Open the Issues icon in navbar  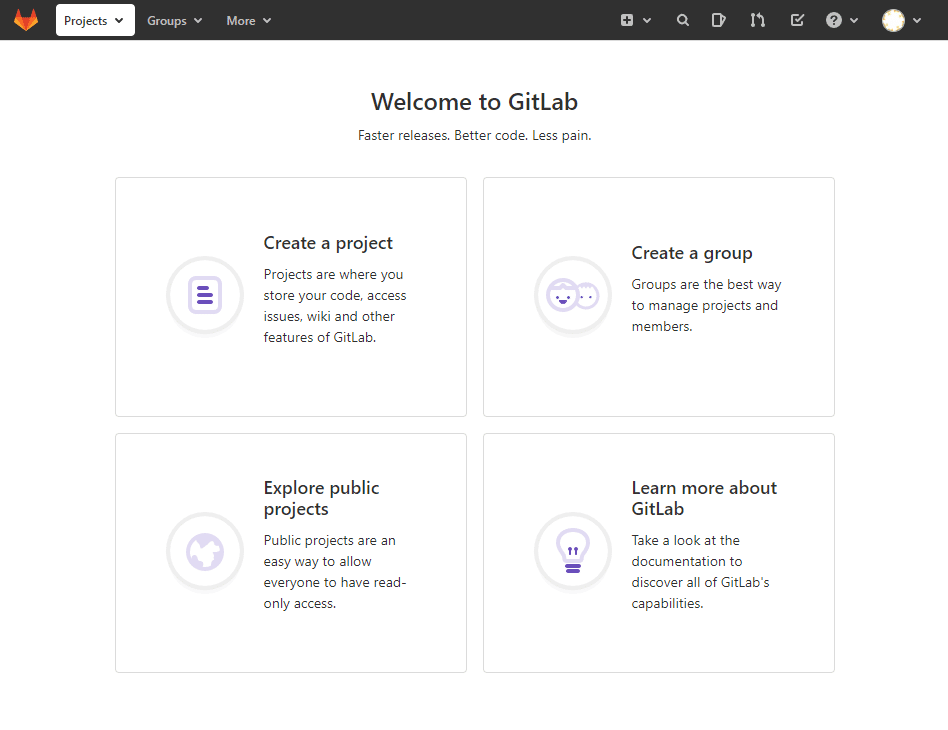click(718, 21)
